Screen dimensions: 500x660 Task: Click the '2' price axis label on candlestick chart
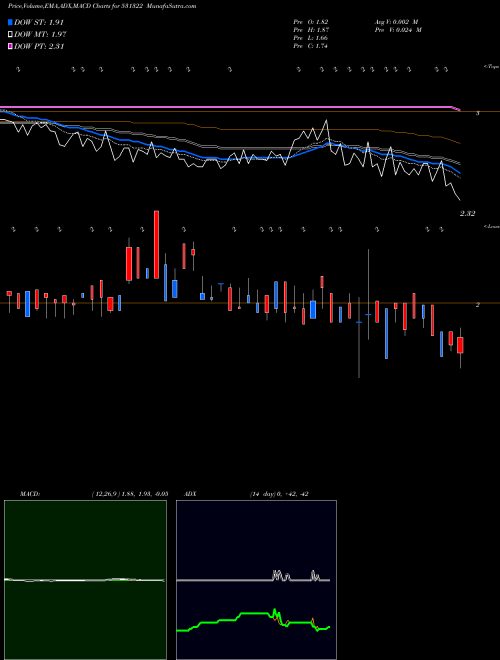coord(478,305)
